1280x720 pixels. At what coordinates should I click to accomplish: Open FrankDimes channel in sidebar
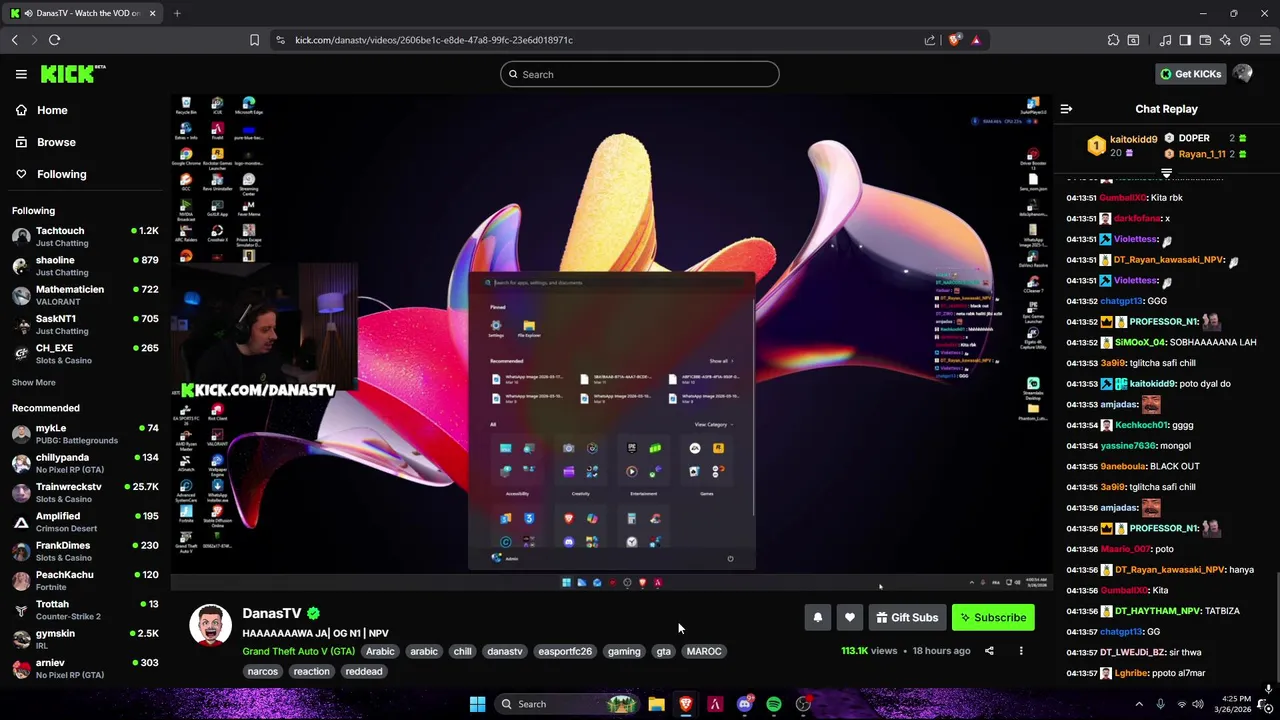(x=85, y=551)
